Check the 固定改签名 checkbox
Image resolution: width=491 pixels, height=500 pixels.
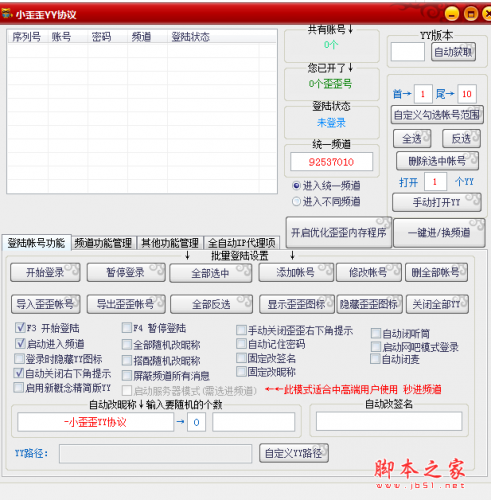tap(241, 358)
